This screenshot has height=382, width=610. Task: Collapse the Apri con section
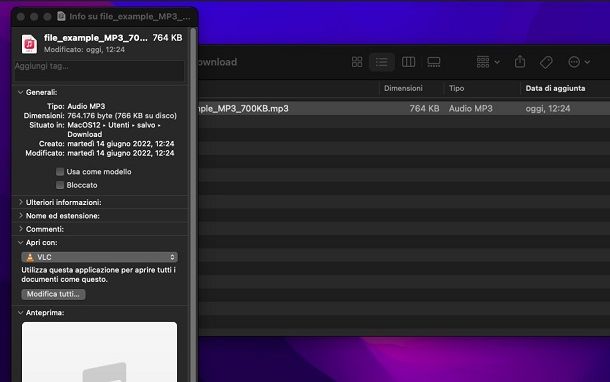pyautogui.click(x=20, y=242)
